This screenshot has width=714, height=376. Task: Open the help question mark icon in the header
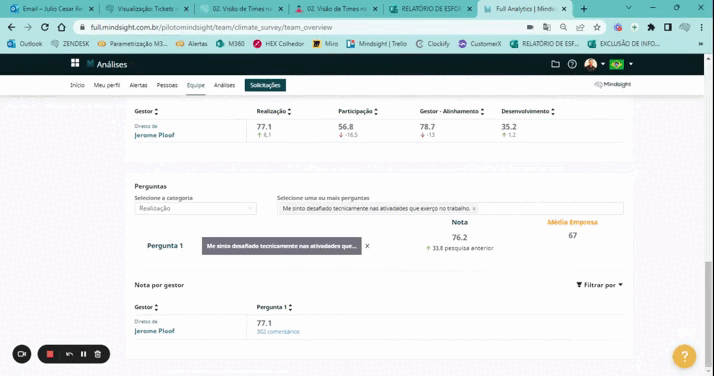coord(572,64)
